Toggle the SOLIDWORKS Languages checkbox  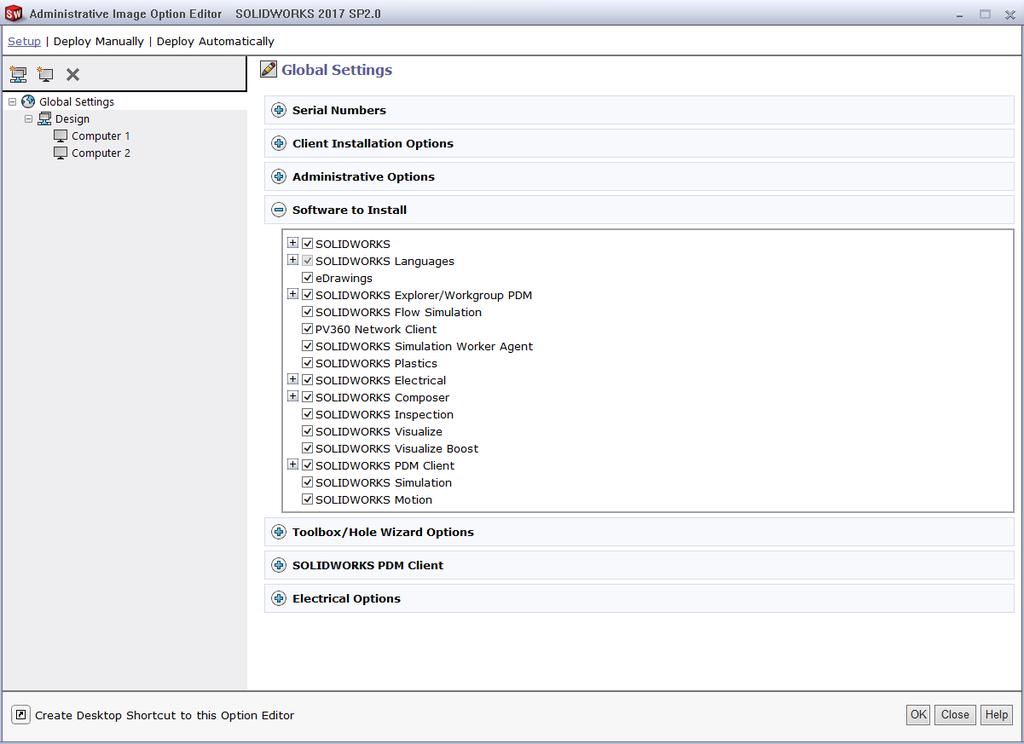(x=308, y=260)
